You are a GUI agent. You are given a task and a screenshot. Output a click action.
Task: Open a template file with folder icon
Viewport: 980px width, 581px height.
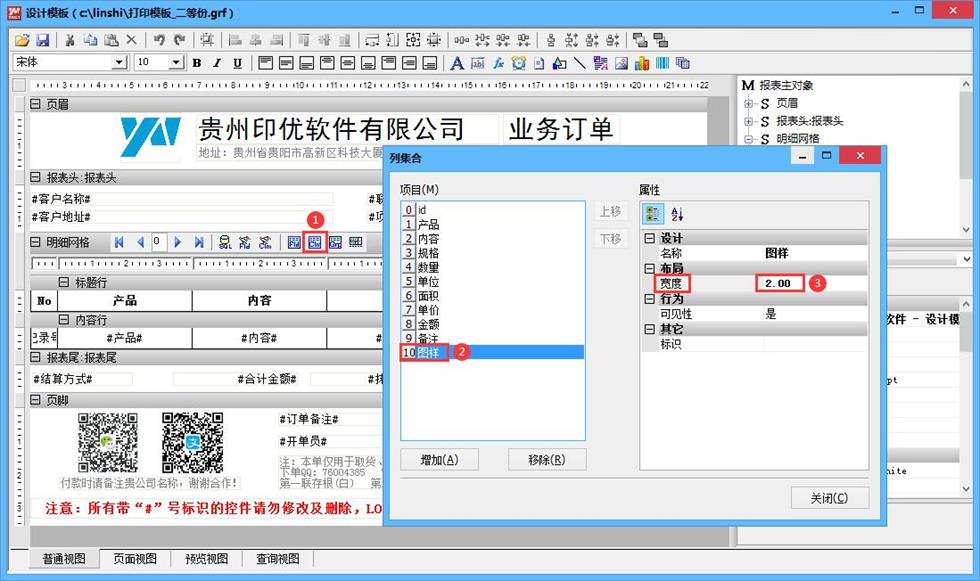click(22, 41)
